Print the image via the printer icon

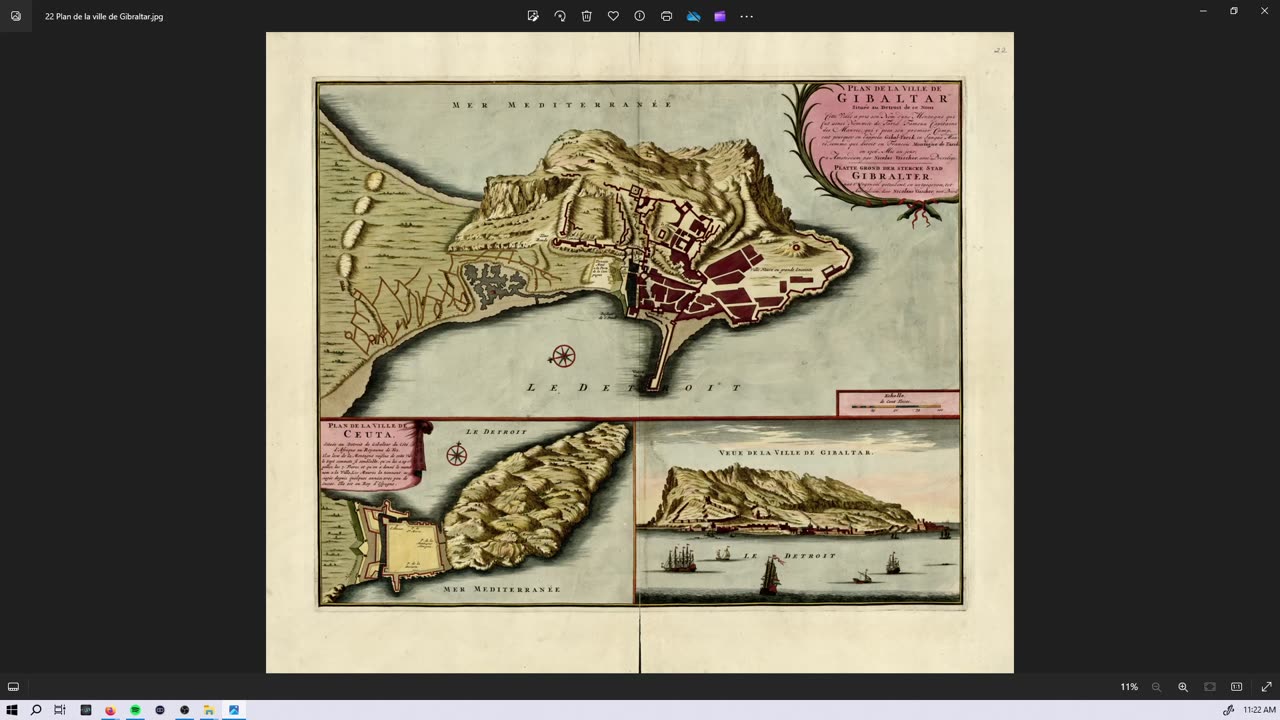pos(667,16)
